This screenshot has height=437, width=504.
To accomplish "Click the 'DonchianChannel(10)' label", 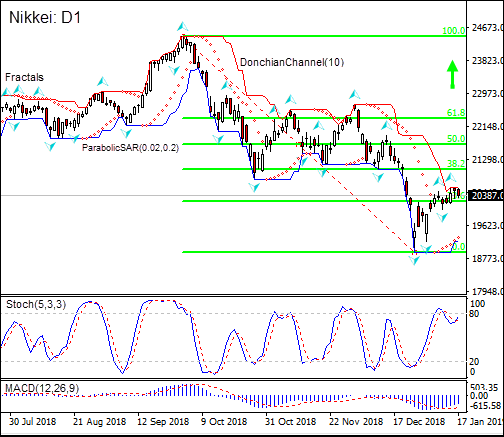I will coord(292,62).
